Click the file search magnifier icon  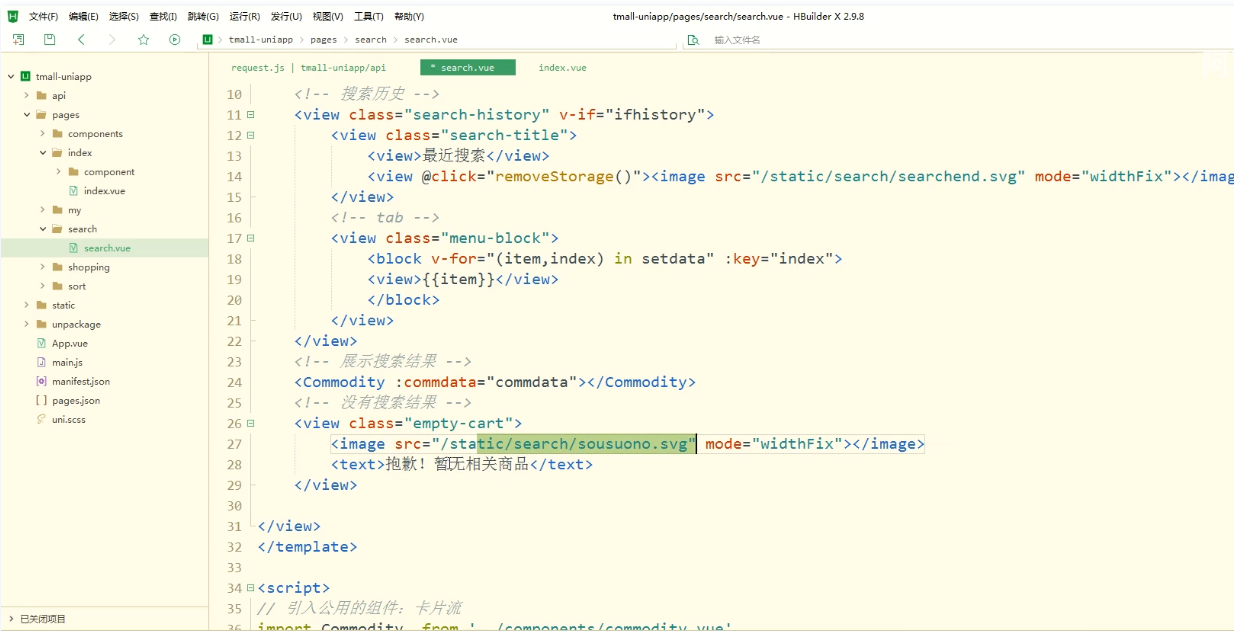click(x=693, y=40)
